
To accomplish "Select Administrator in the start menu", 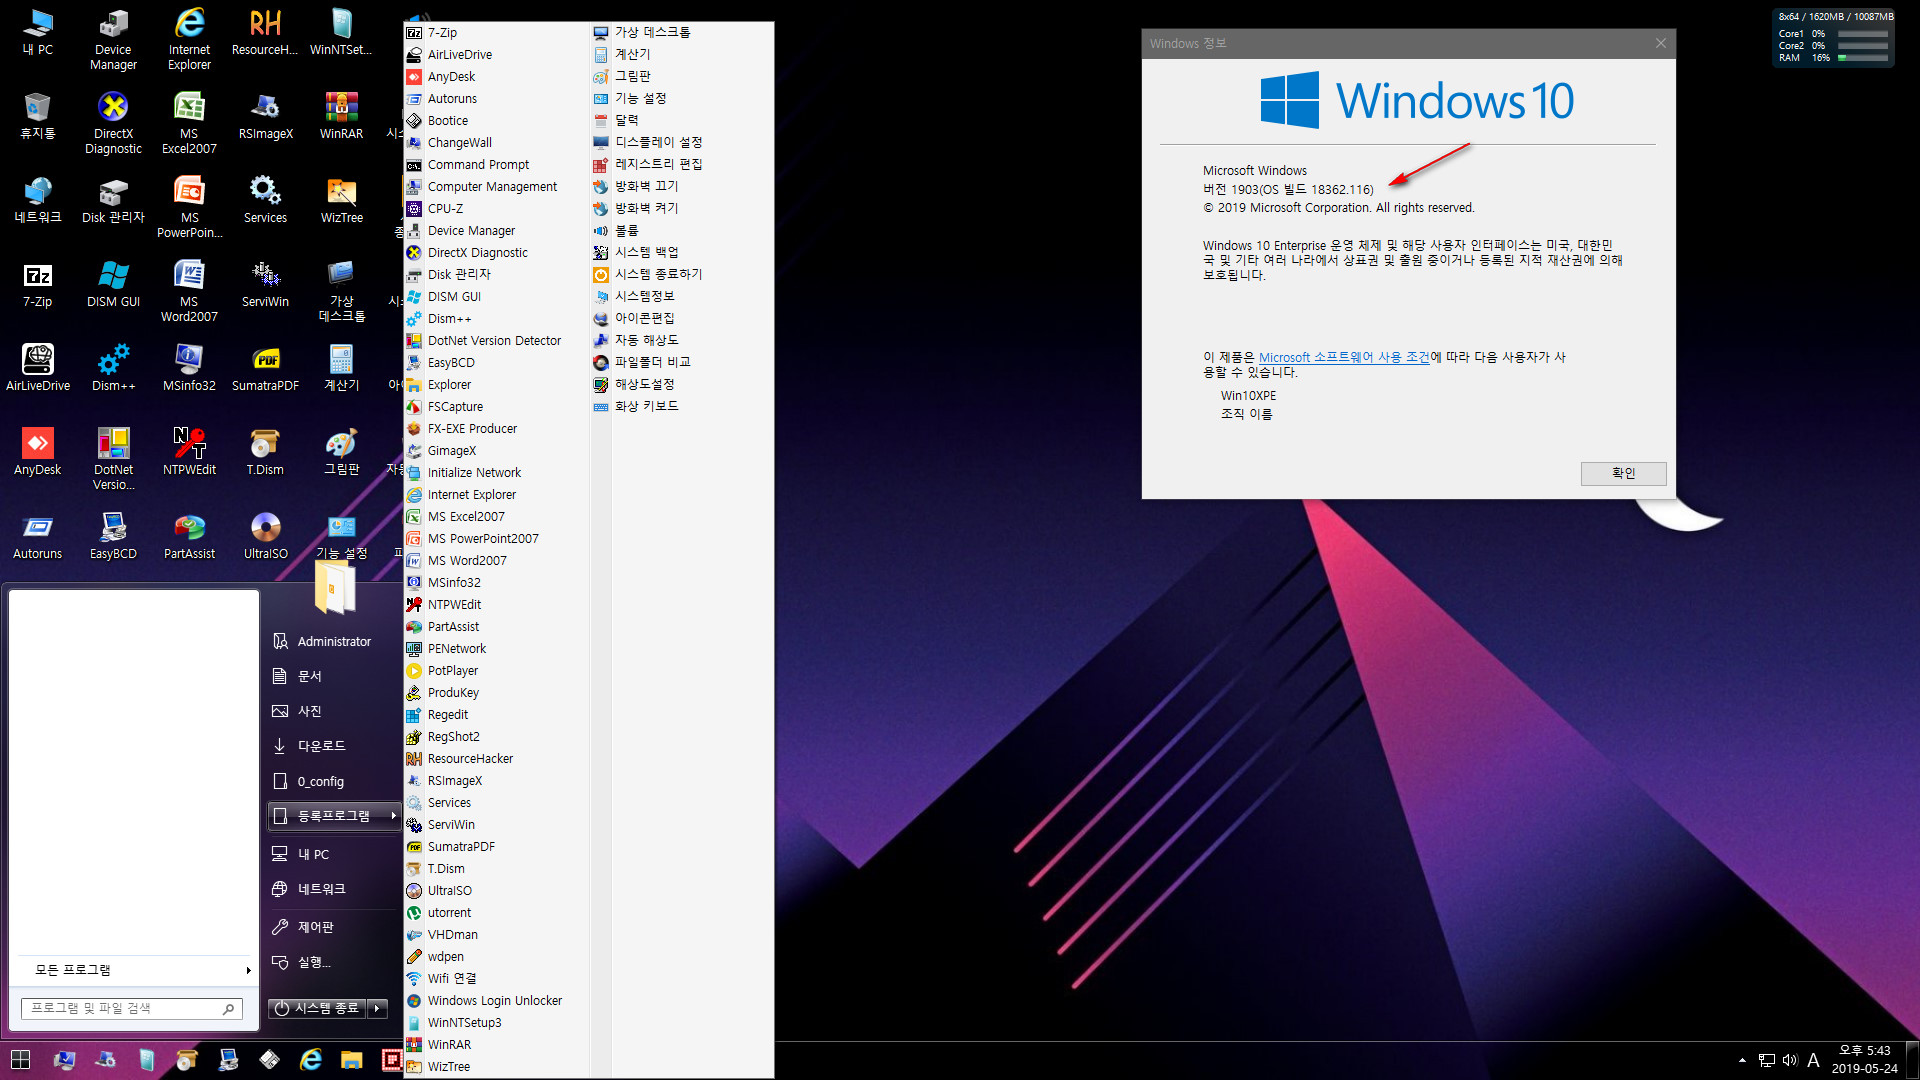I will pos(334,641).
